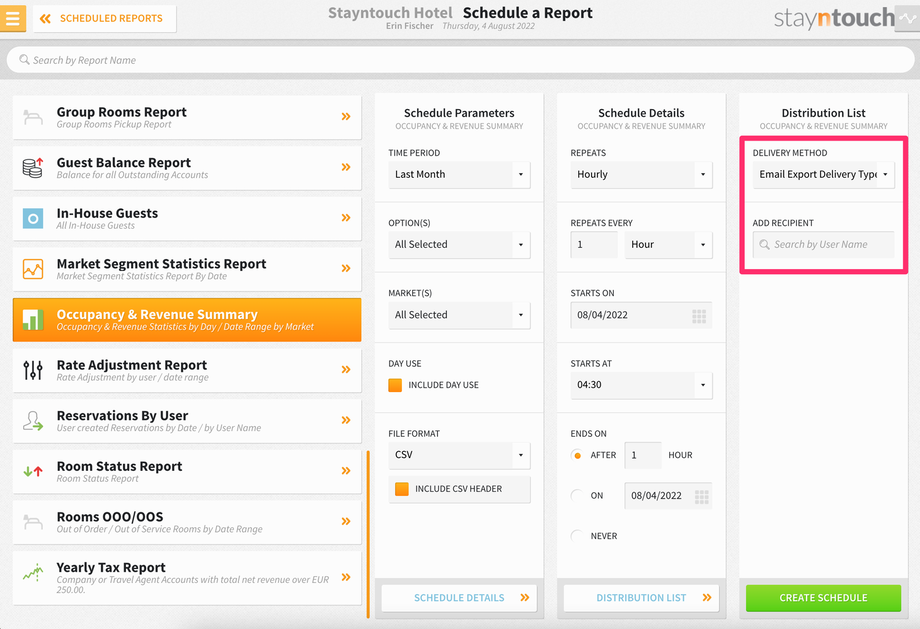Click Yearly Tax Report chevron arrows
Screen dimensions: 920x629
346,577
